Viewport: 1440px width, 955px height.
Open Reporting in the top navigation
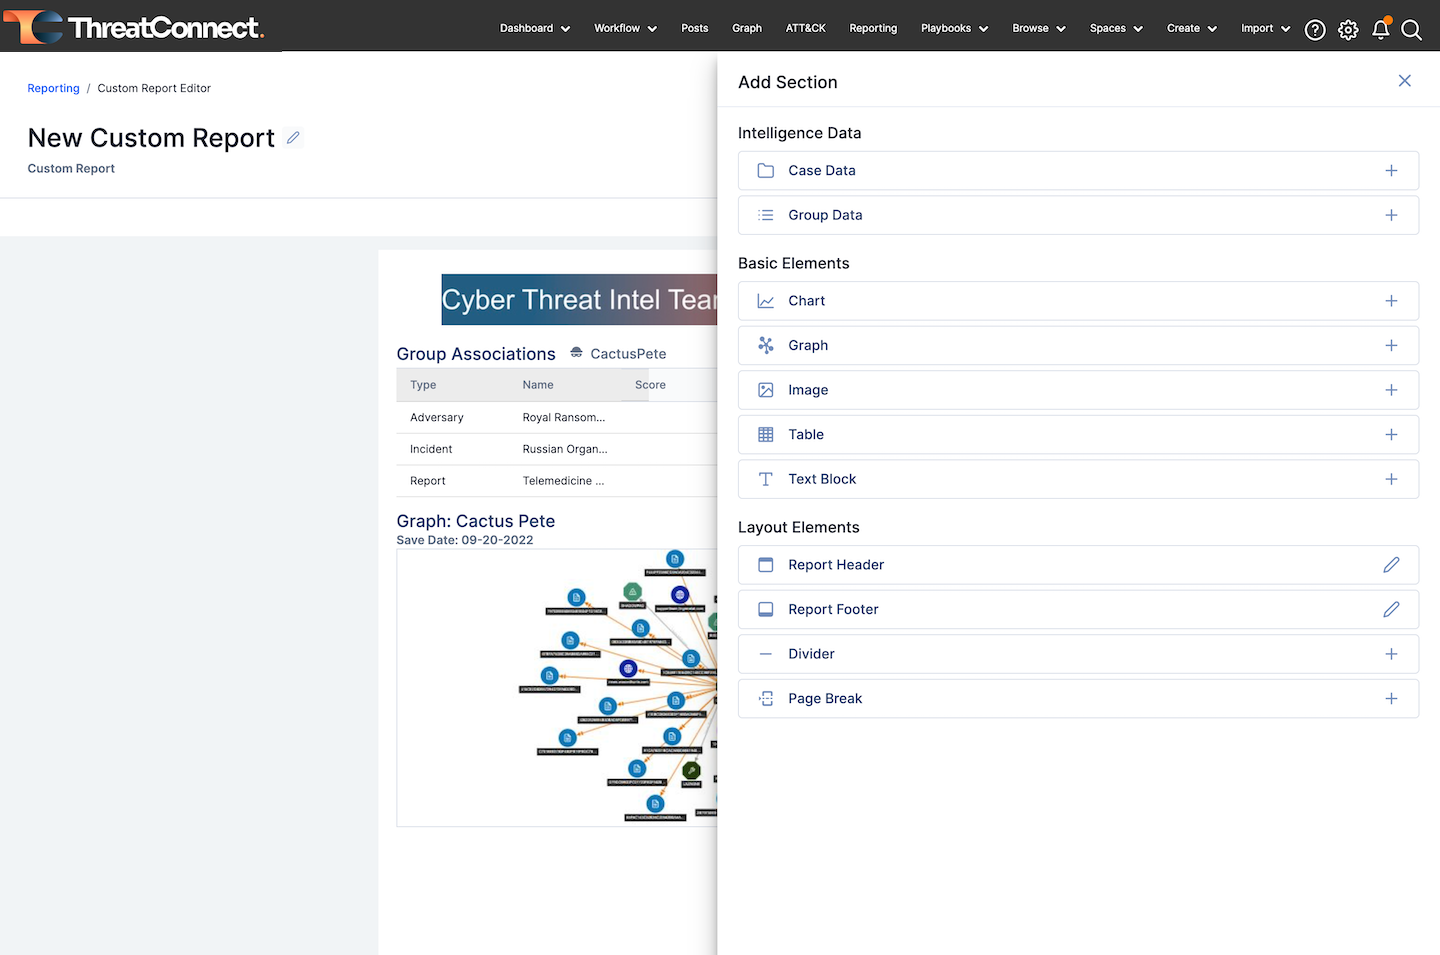[873, 28]
